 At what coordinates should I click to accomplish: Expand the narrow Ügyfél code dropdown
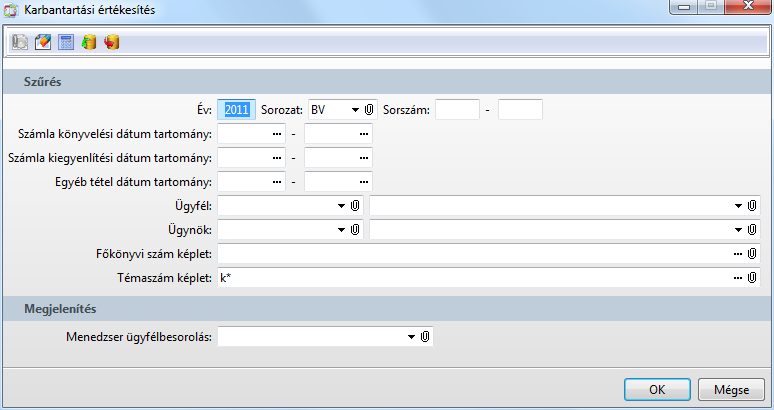[342, 206]
